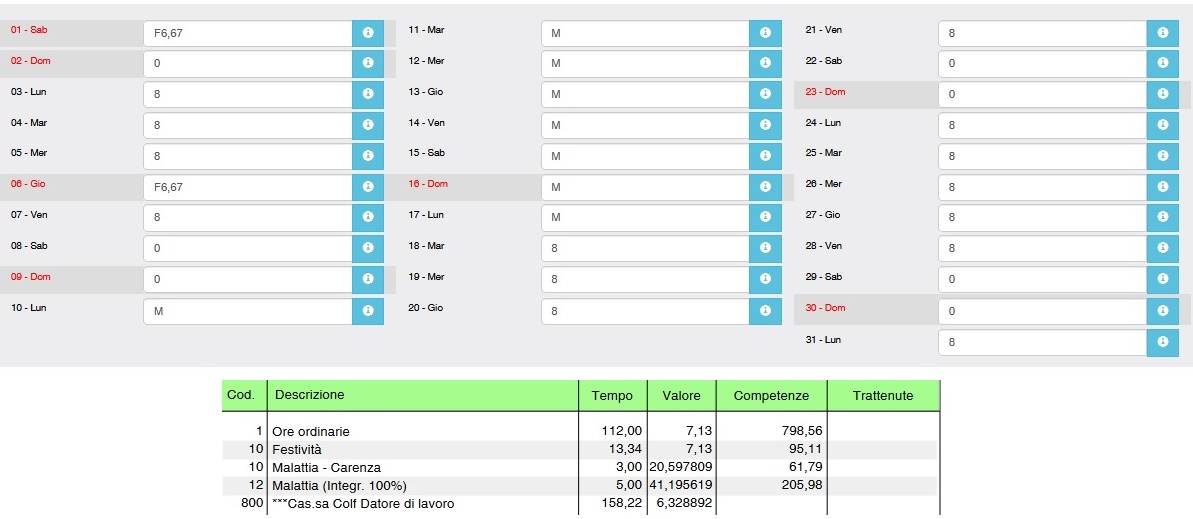The width and height of the screenshot is (1193, 519).
Task: Click the hours field for 03 - Lun
Action: click(x=247, y=95)
